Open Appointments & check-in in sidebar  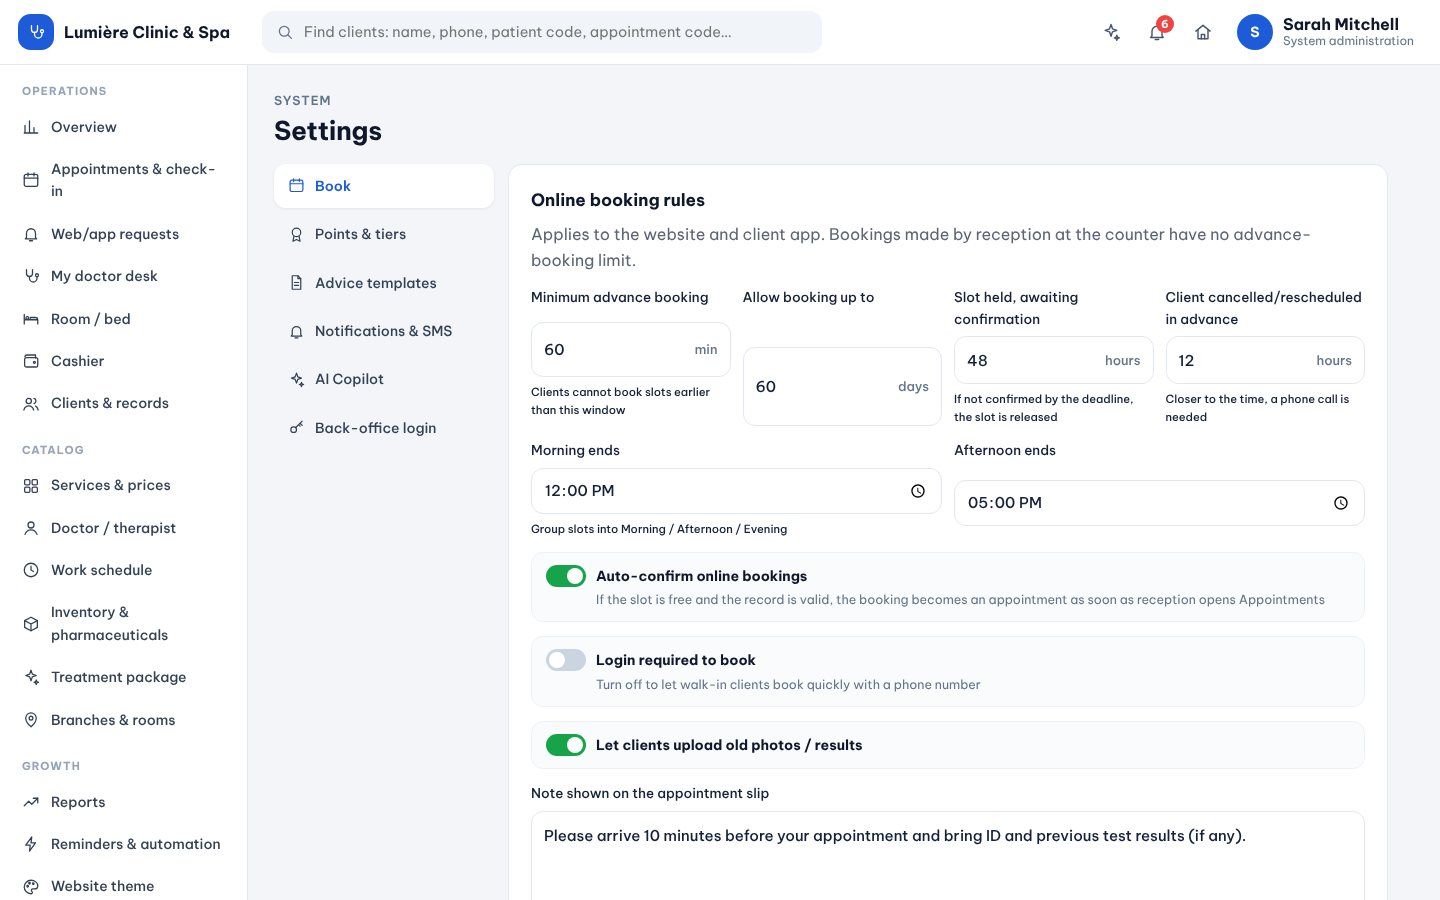click(123, 180)
